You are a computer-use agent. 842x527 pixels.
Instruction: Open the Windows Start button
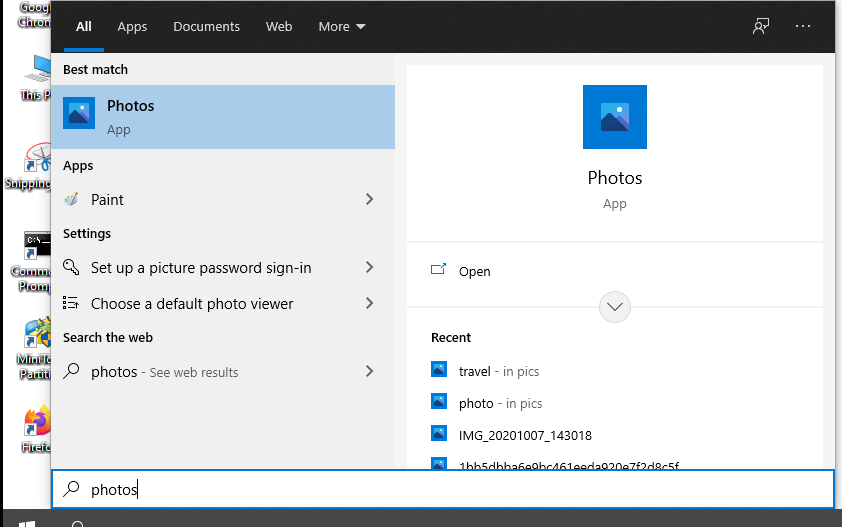[27, 524]
